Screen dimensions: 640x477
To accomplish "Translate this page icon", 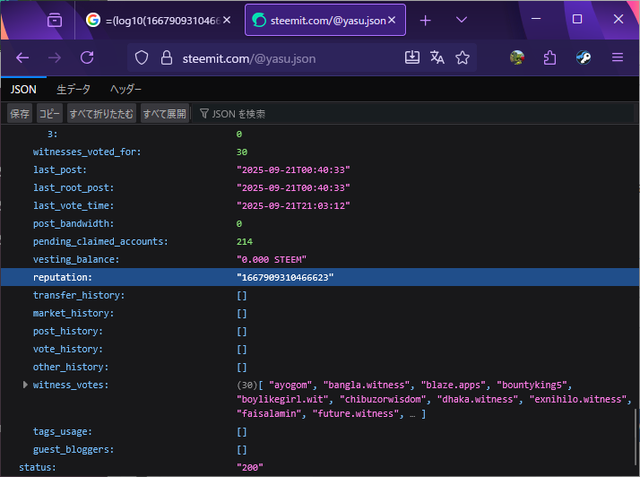I will [x=437, y=58].
